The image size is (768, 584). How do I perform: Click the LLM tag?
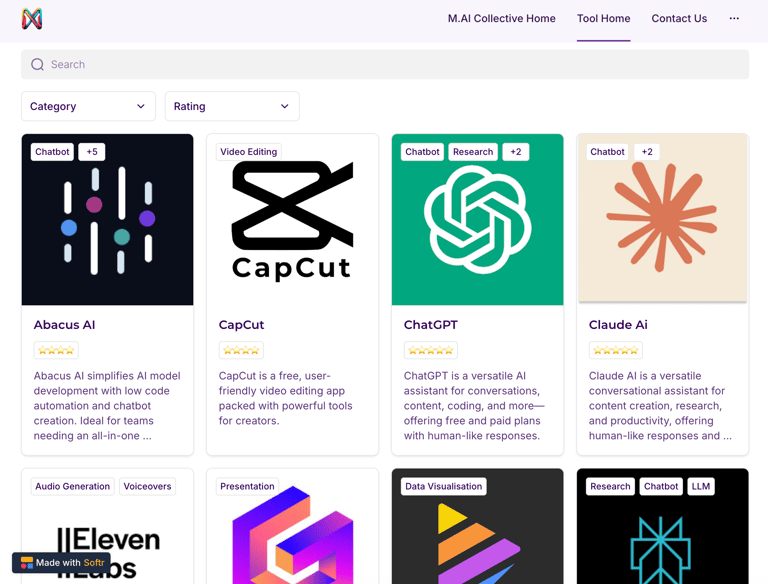tap(701, 487)
